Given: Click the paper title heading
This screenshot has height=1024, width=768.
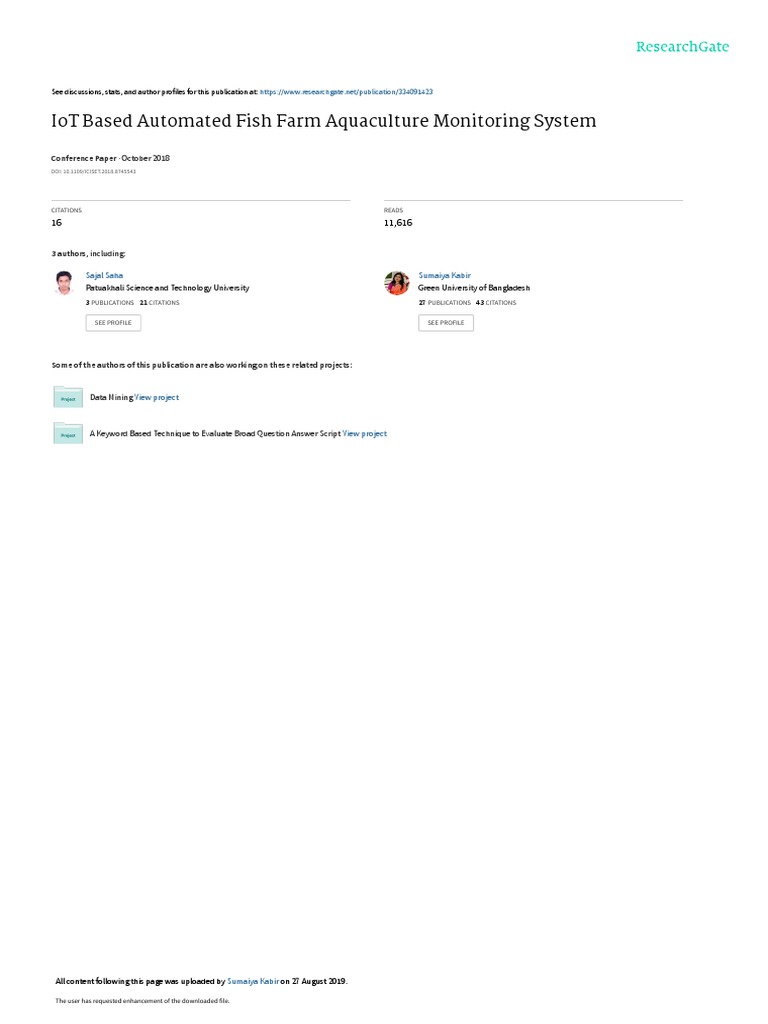Looking at the screenshot, I should (x=324, y=121).
